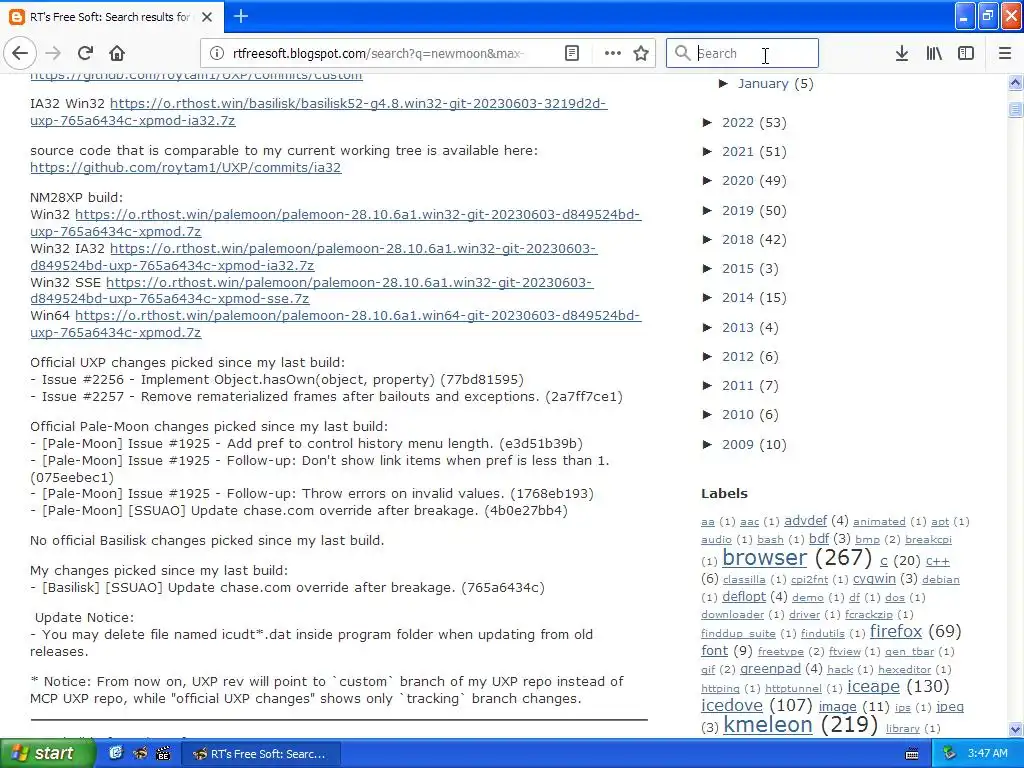This screenshot has height=768, width=1024.
Task: Open the library bookshelf icon
Action: [x=934, y=53]
